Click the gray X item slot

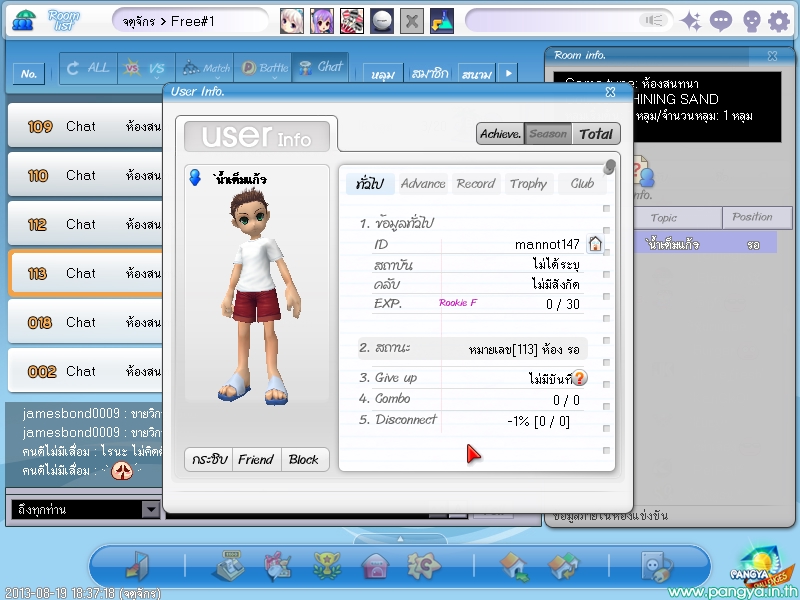[412, 21]
